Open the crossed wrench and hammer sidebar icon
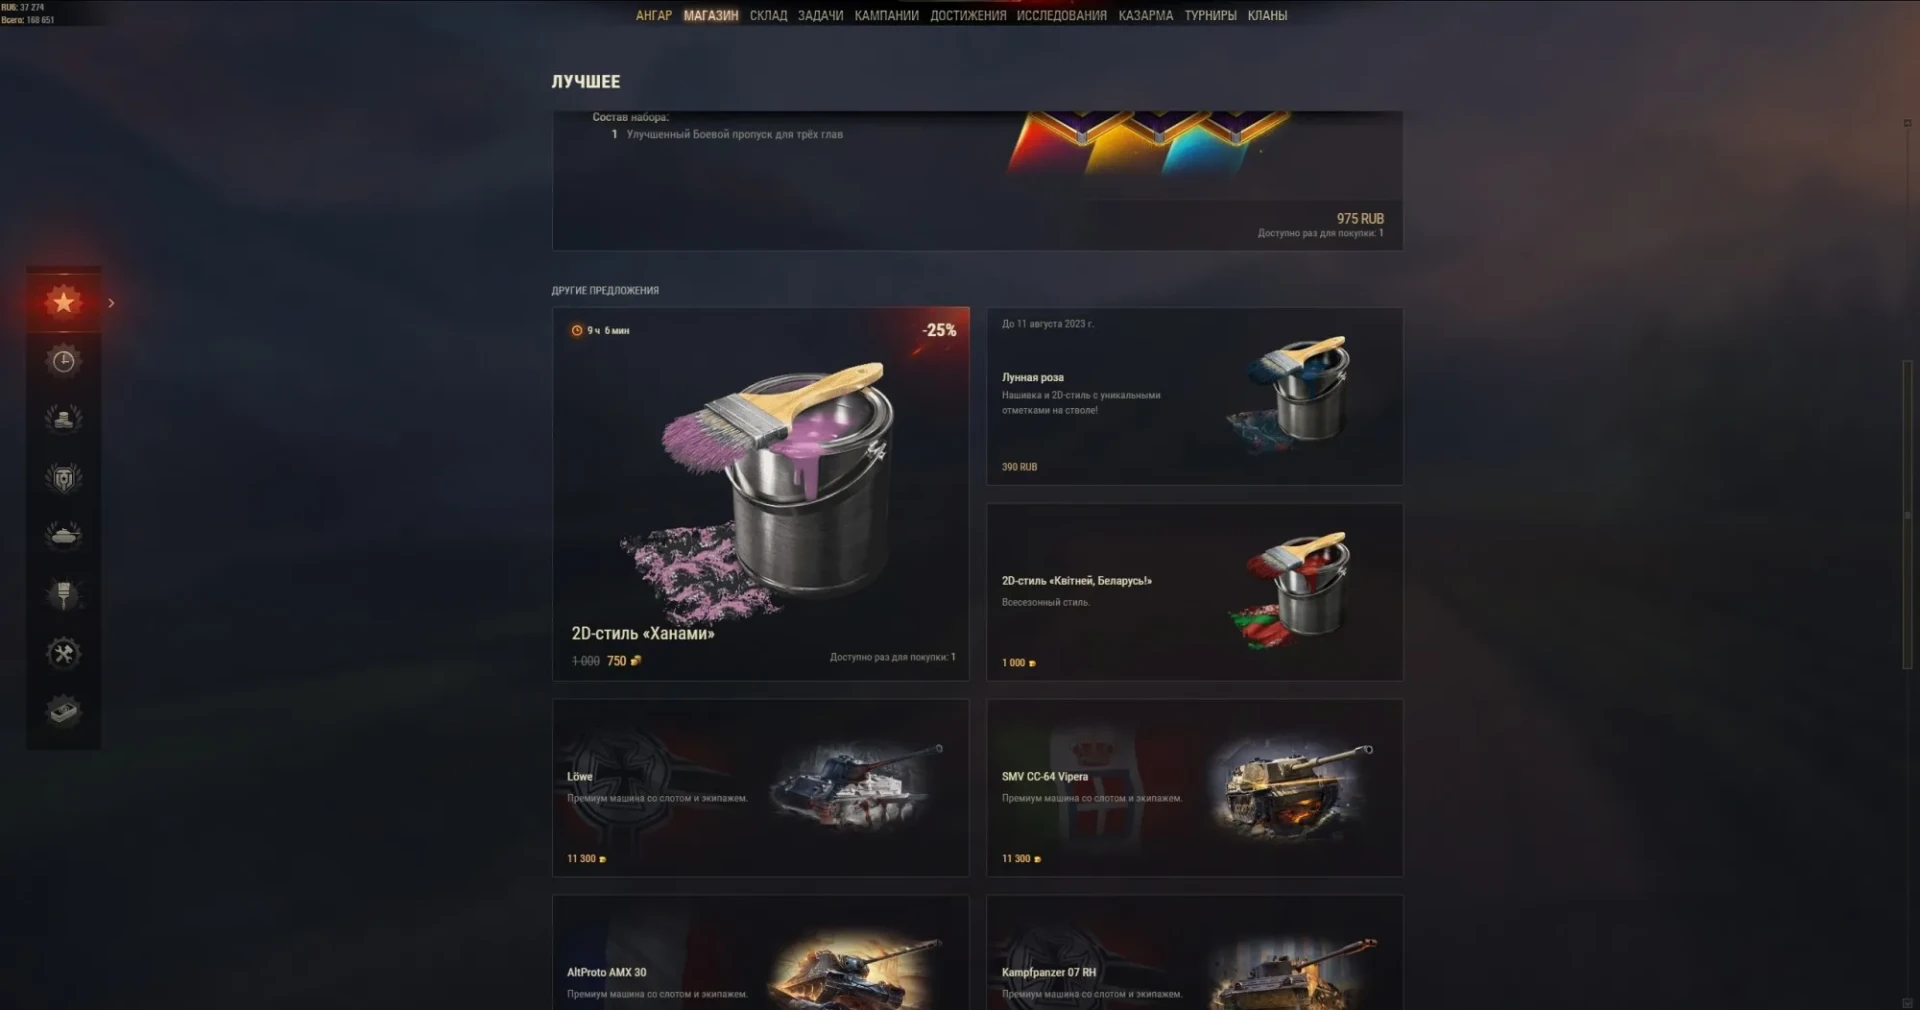The height and width of the screenshot is (1010, 1920). click(63, 653)
